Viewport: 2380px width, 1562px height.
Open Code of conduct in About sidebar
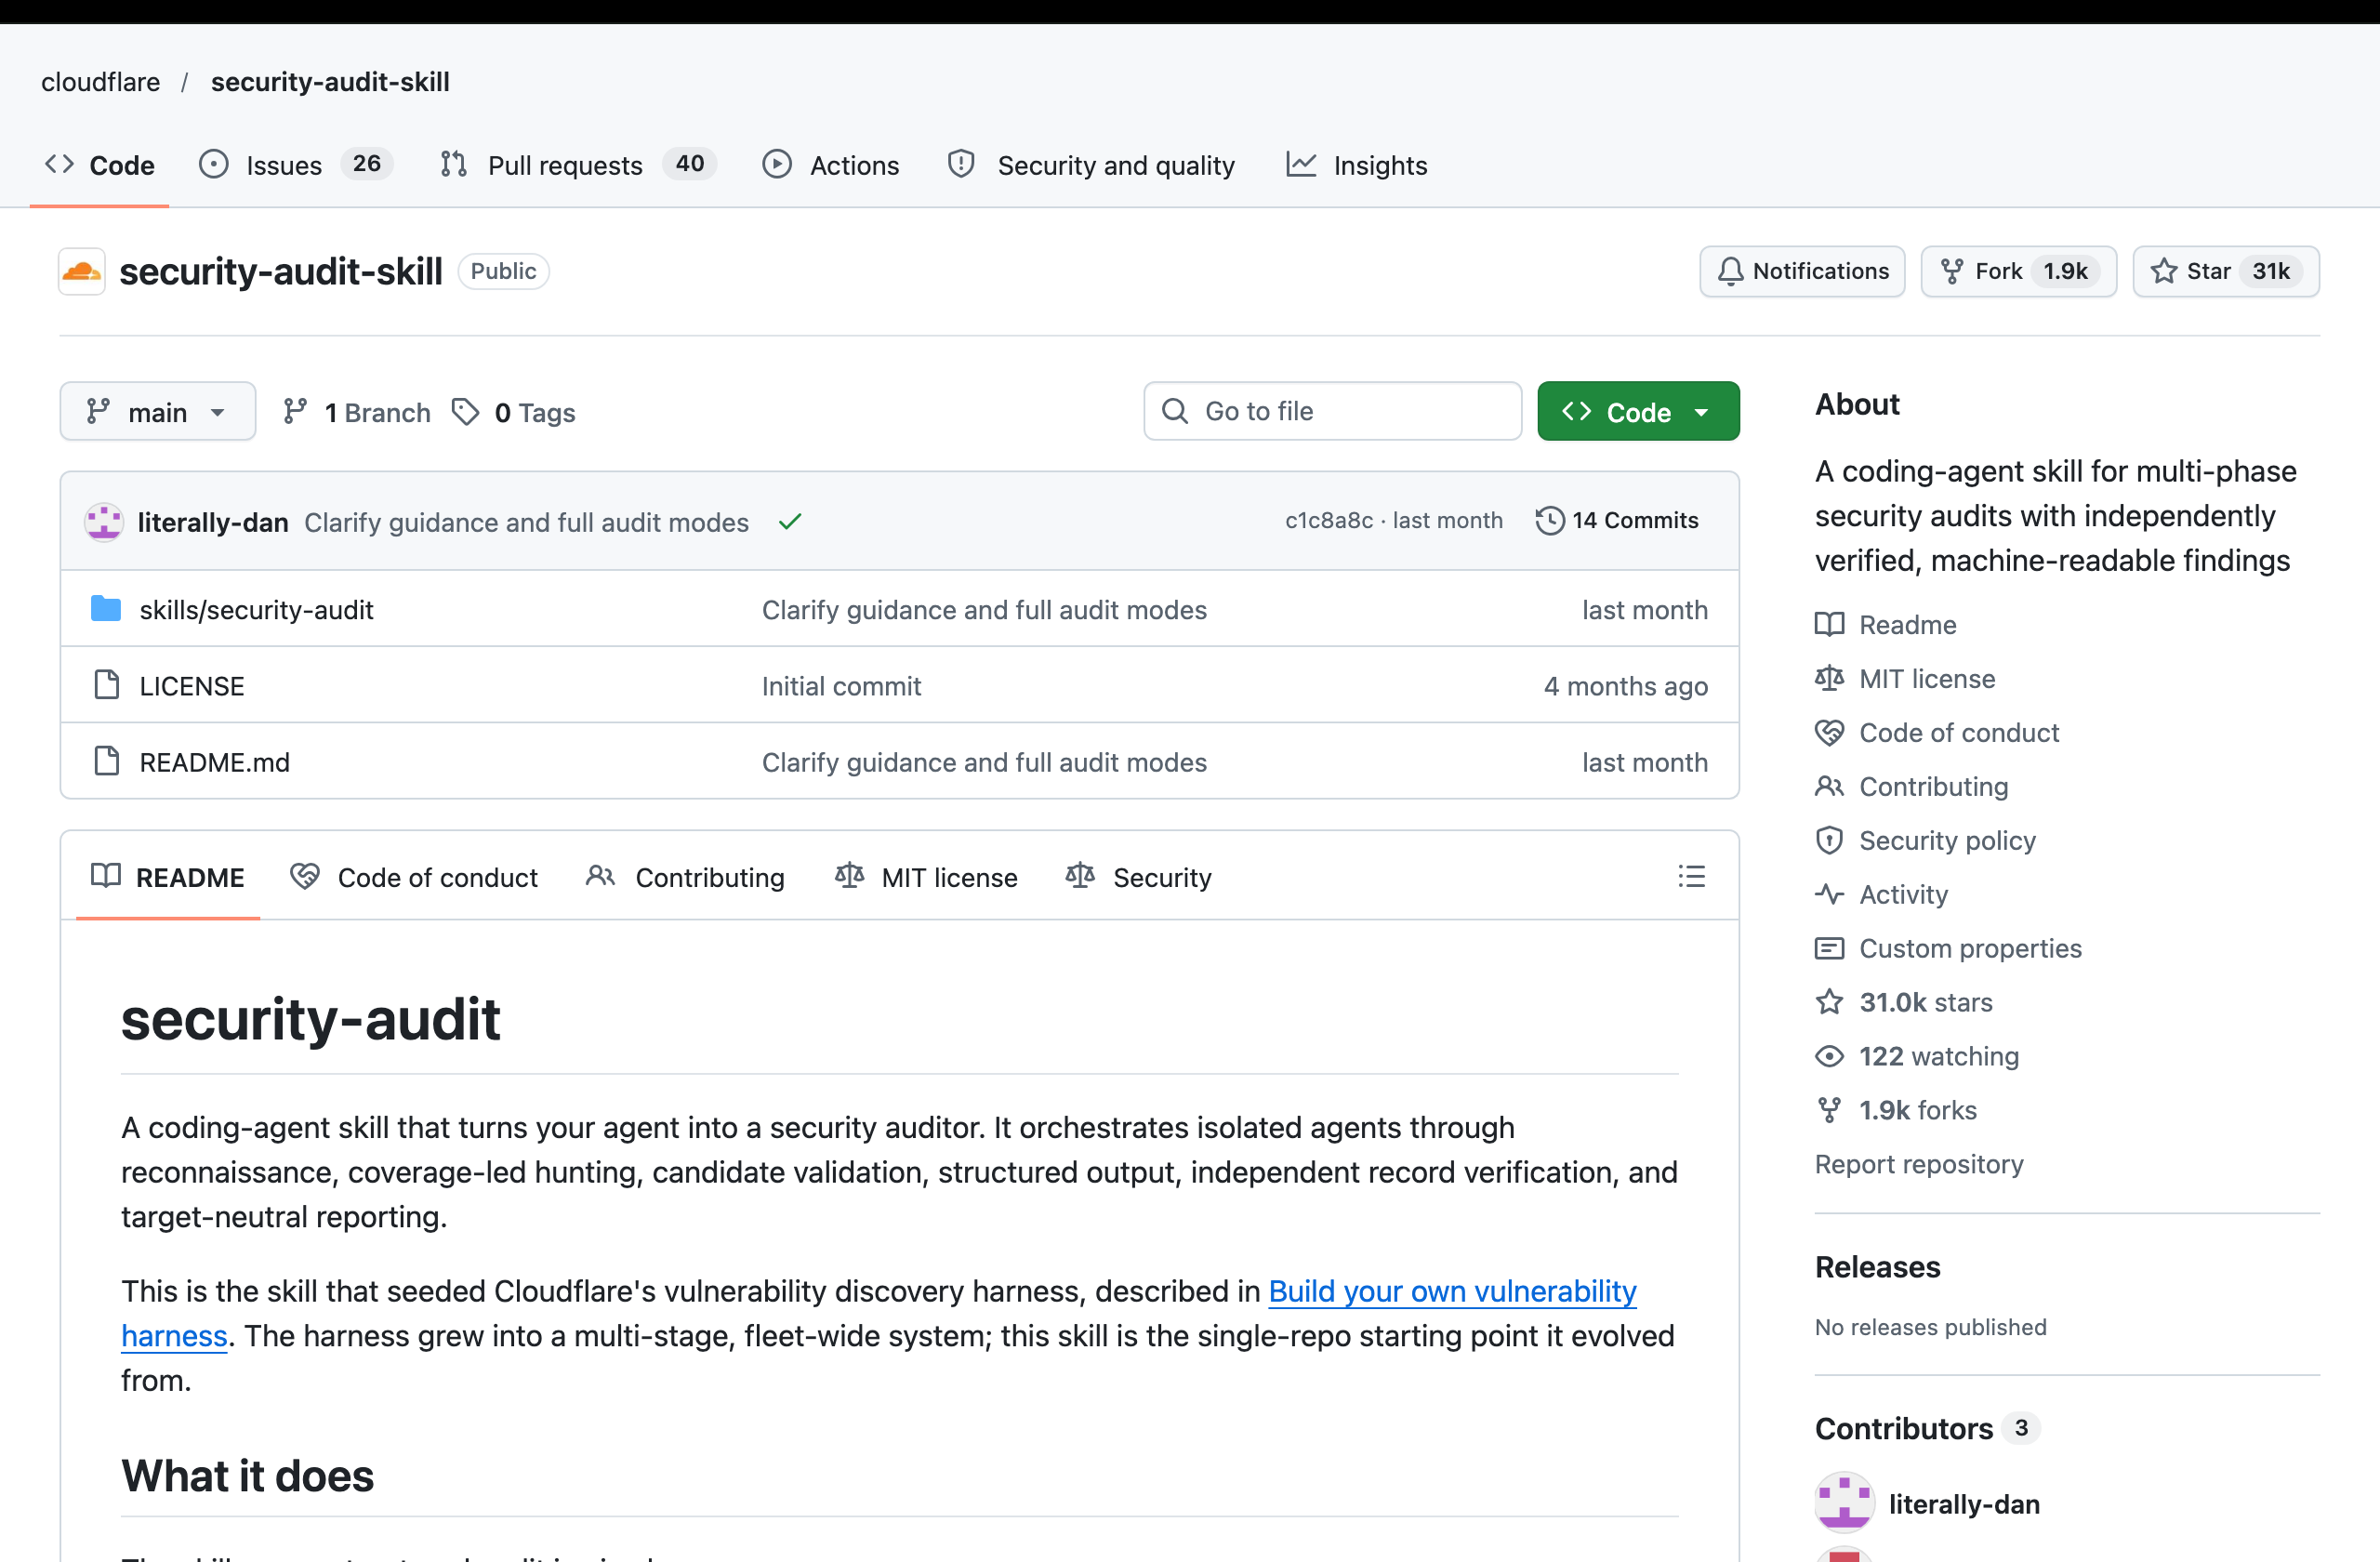coord(1937,732)
